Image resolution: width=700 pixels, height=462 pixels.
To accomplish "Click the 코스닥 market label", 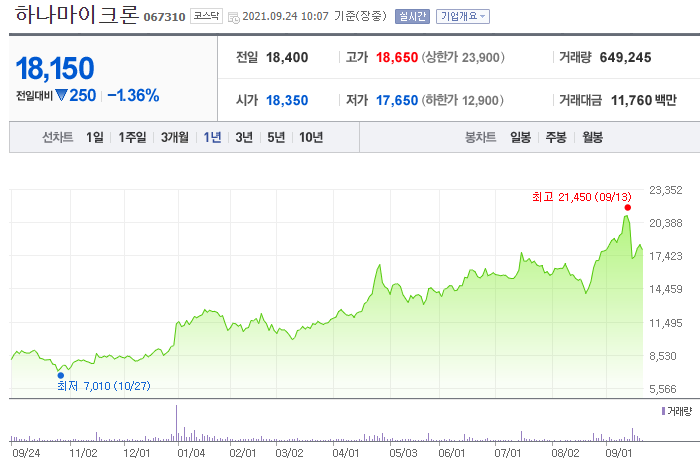I will (206, 16).
